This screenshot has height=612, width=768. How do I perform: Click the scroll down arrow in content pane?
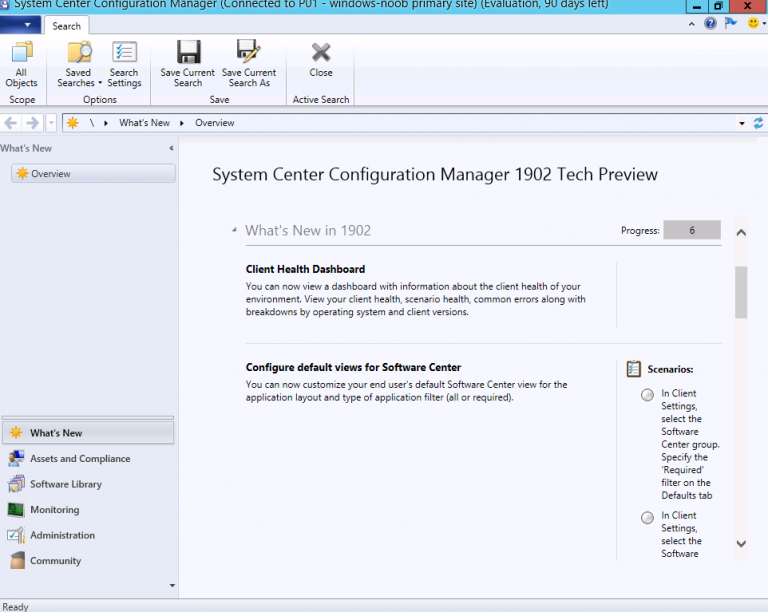(741, 543)
